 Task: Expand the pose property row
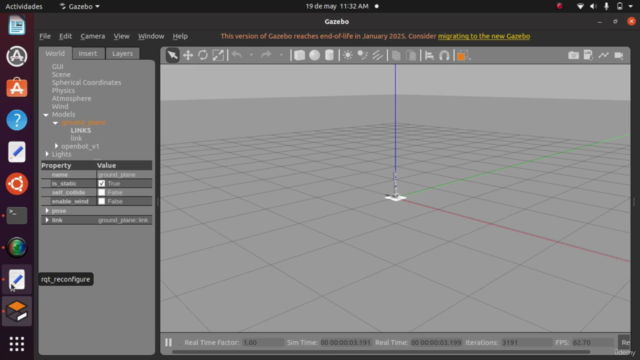47,211
